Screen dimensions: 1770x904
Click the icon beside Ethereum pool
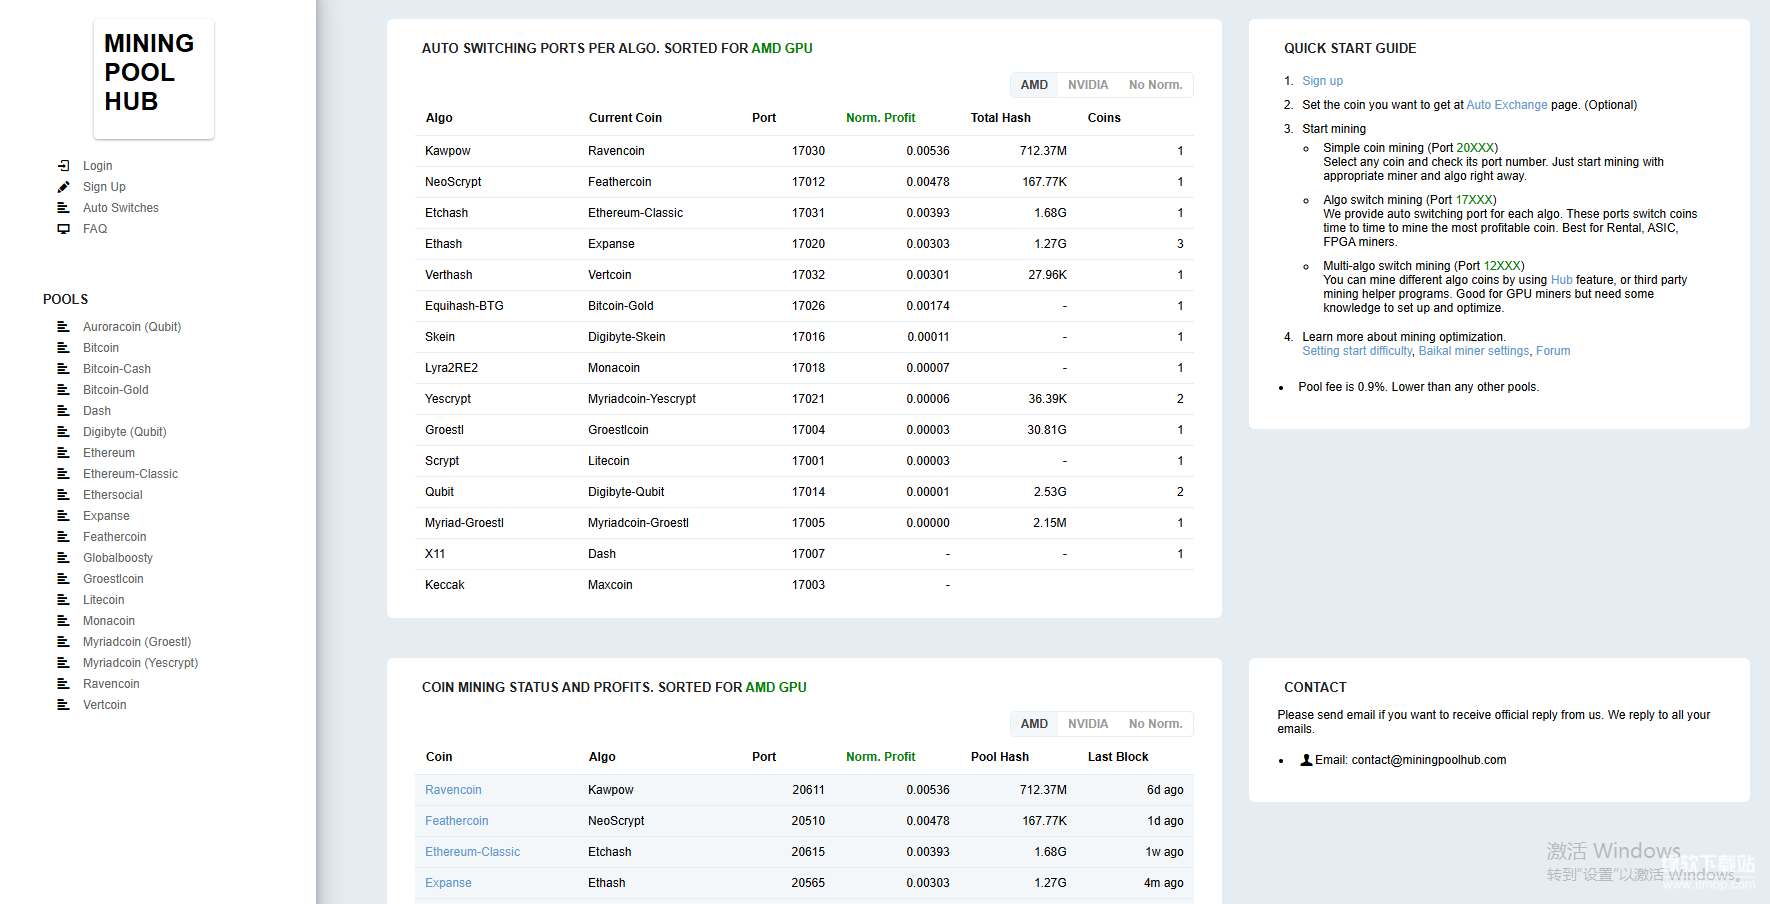tap(64, 453)
